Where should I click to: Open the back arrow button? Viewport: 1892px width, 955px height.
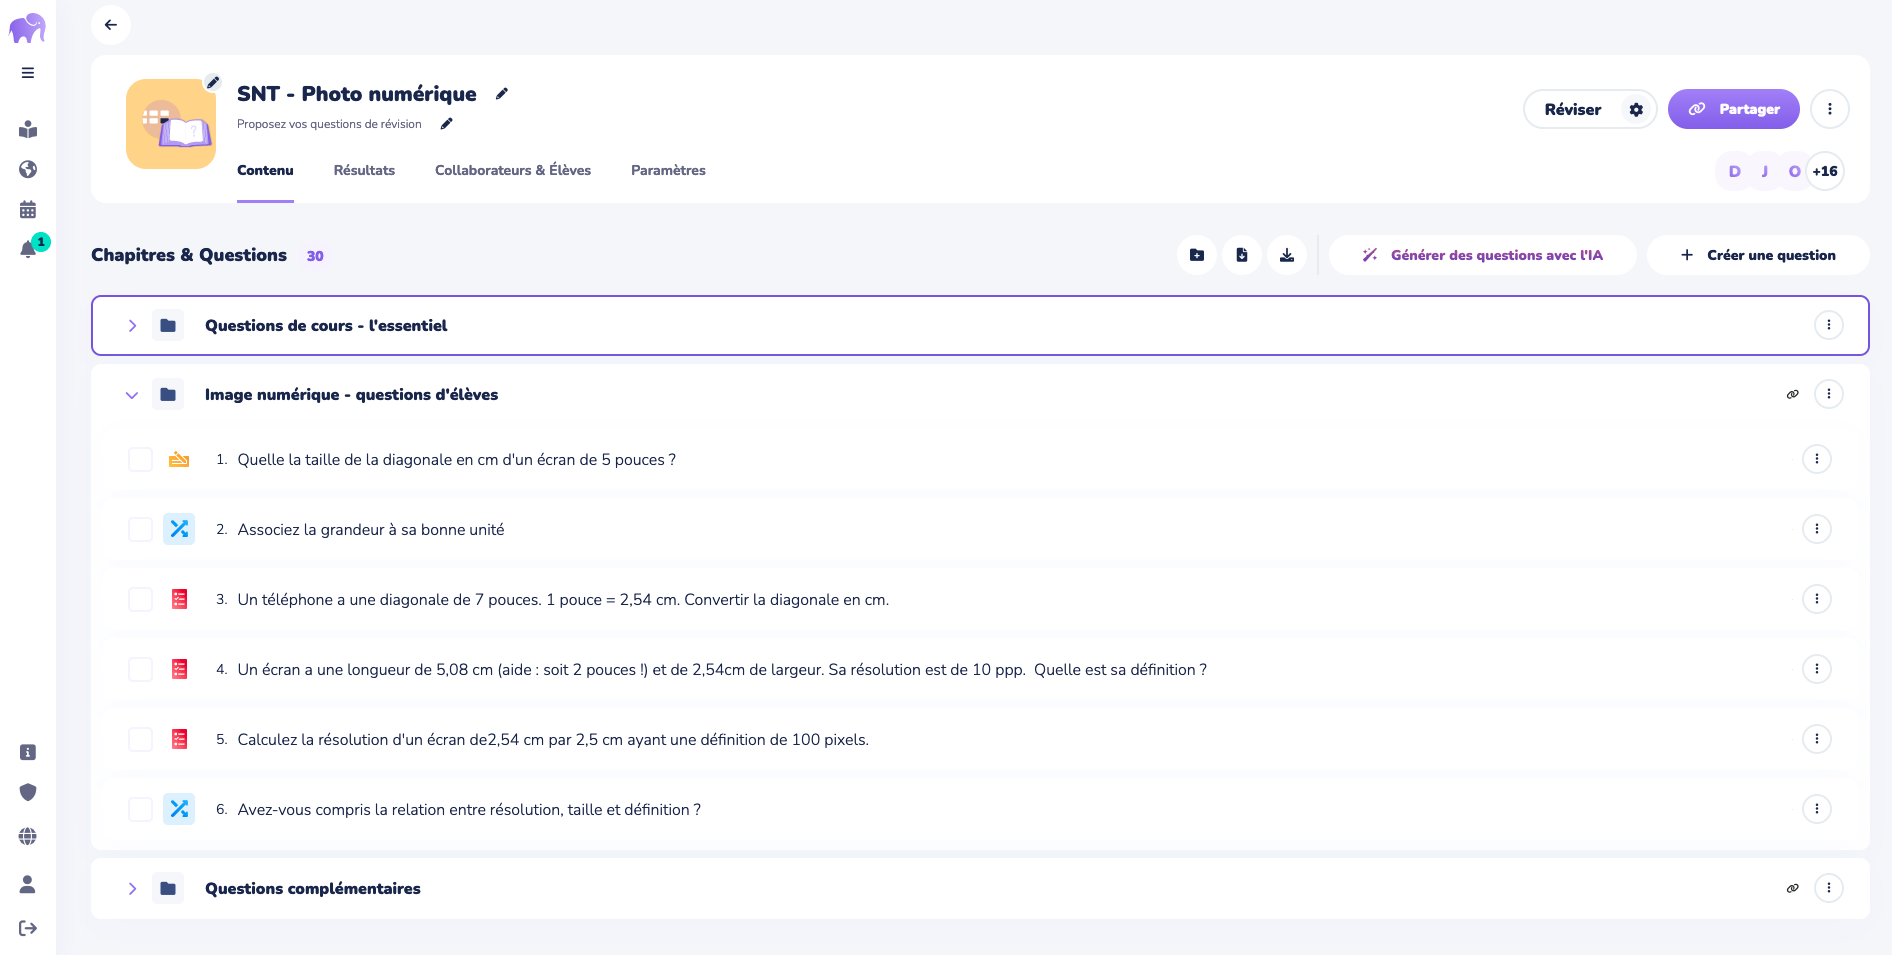[x=111, y=25]
